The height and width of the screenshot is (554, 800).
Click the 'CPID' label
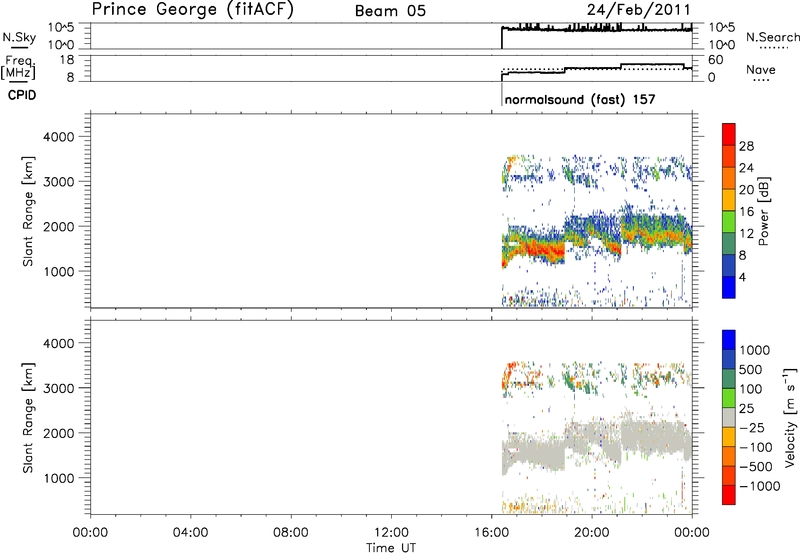coord(22,95)
